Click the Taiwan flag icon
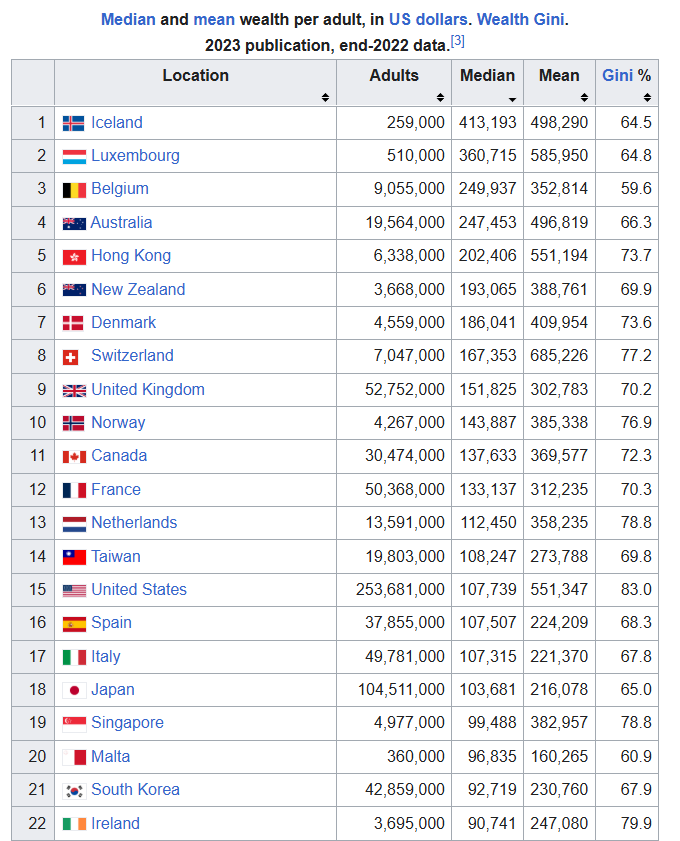This screenshot has width=680, height=841. point(74,558)
